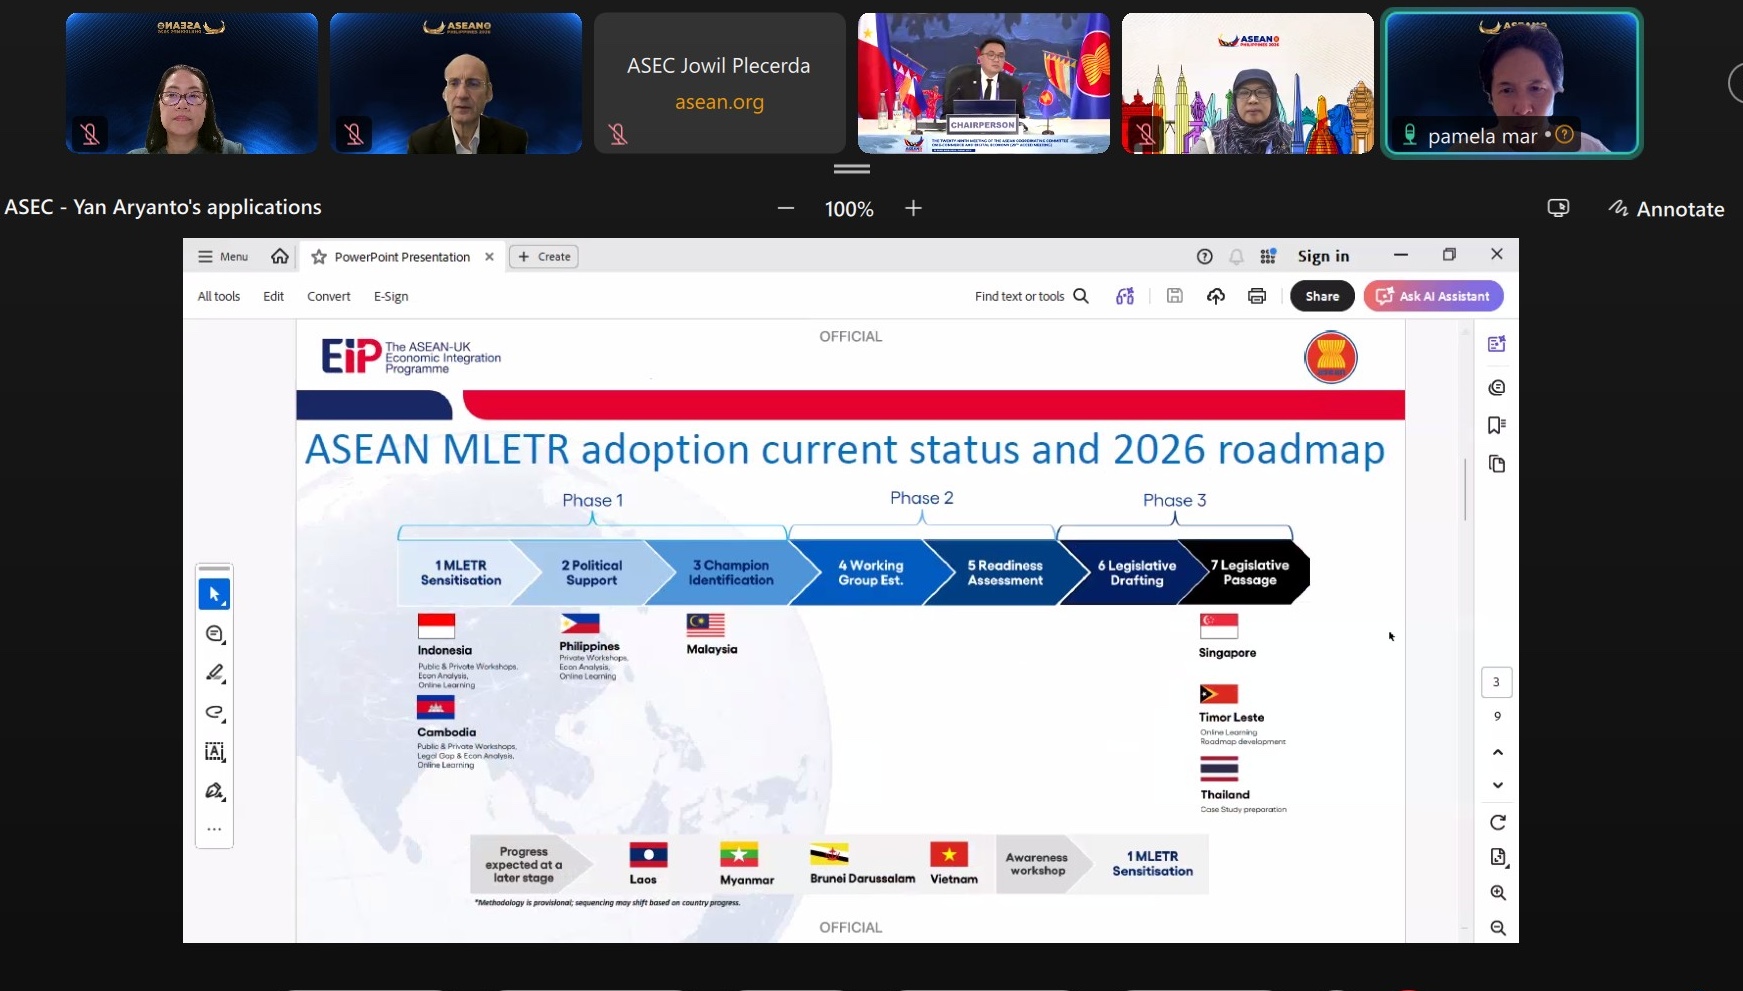Click the search magnifier beside Find text
Image resolution: width=1743 pixels, height=991 pixels.
point(1081,296)
